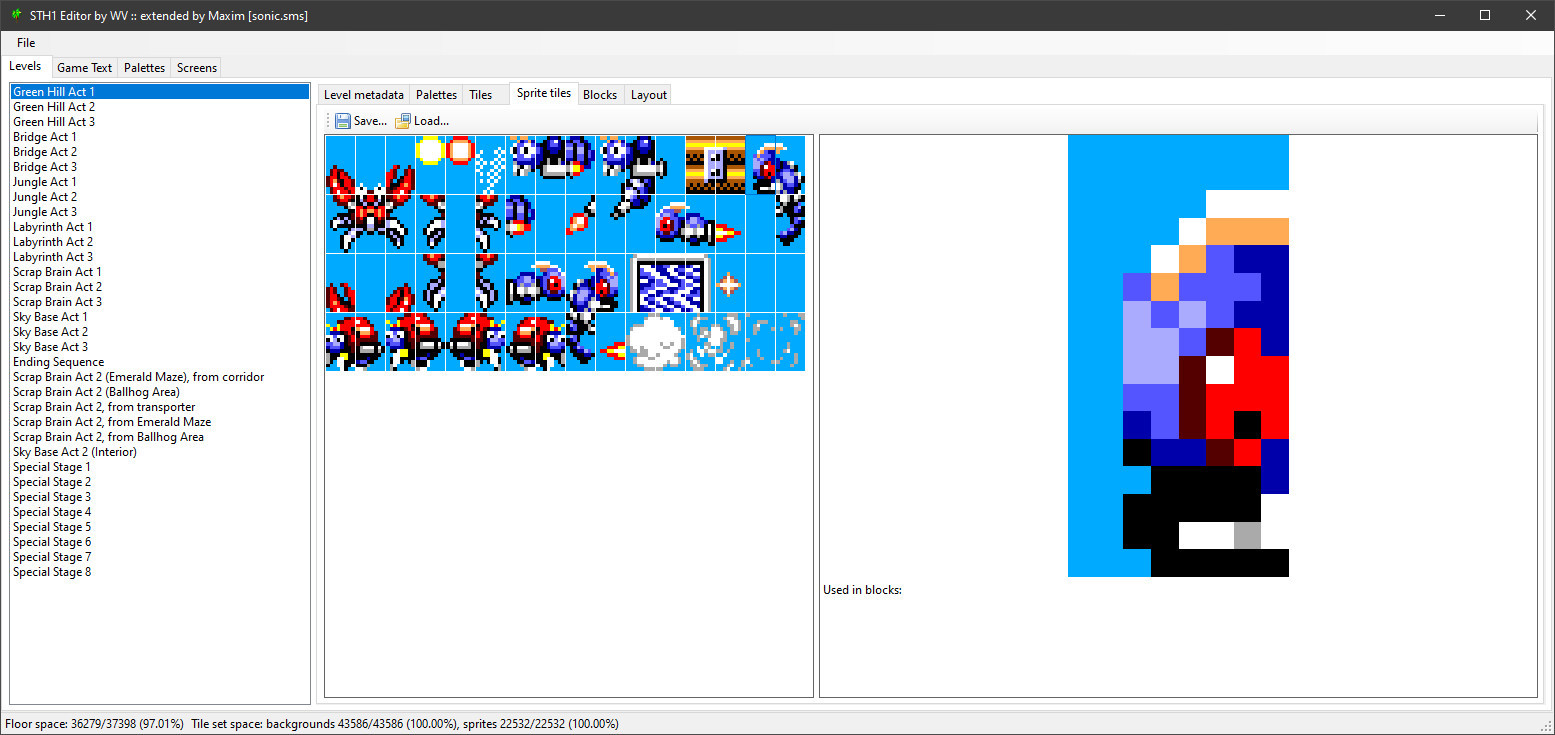The image size is (1555, 735).
Task: Switch to the Game Text tab
Action: tap(84, 68)
